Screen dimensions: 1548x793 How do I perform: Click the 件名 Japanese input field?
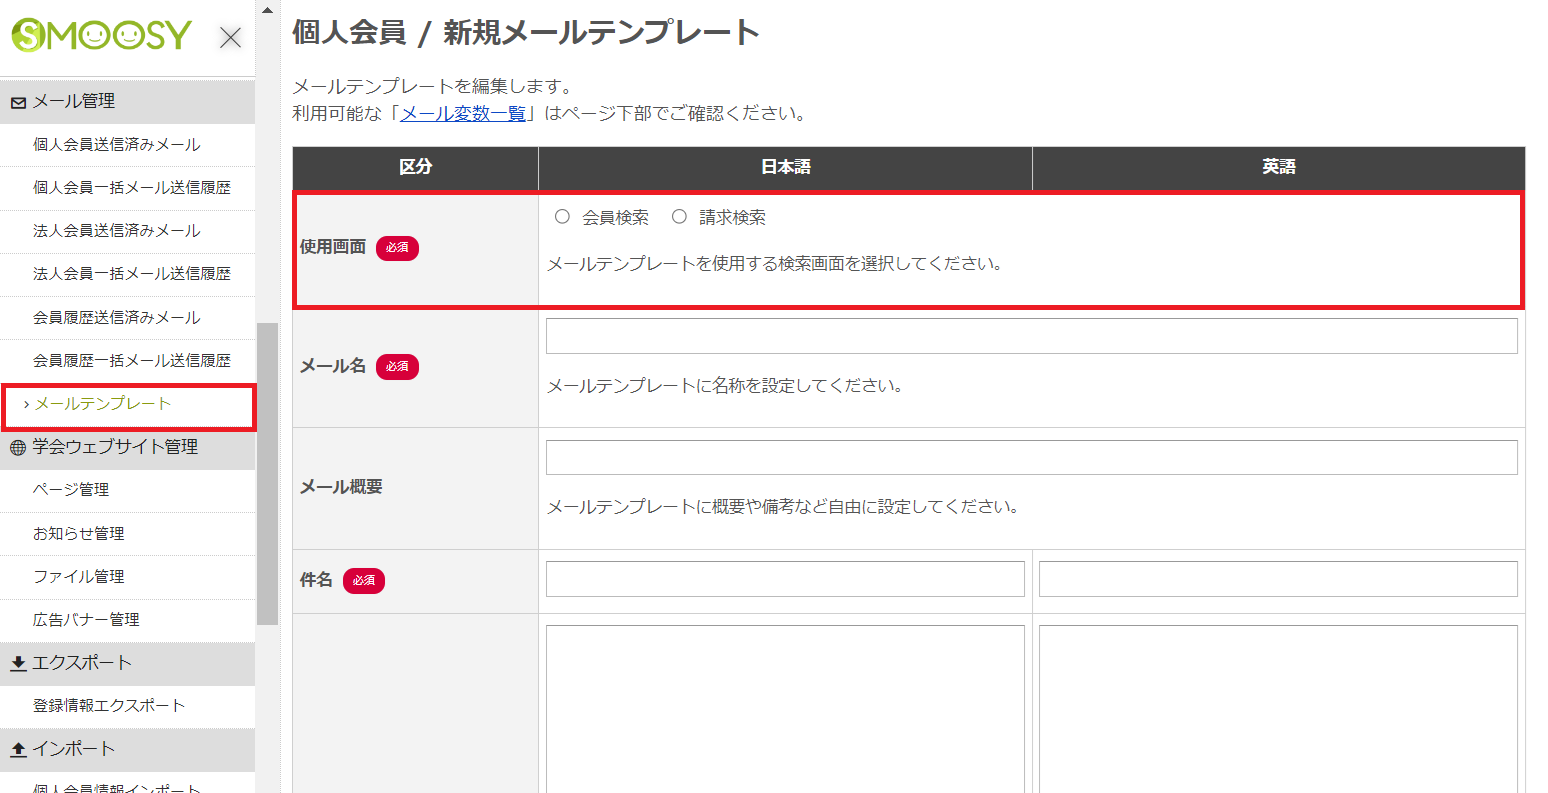point(784,578)
